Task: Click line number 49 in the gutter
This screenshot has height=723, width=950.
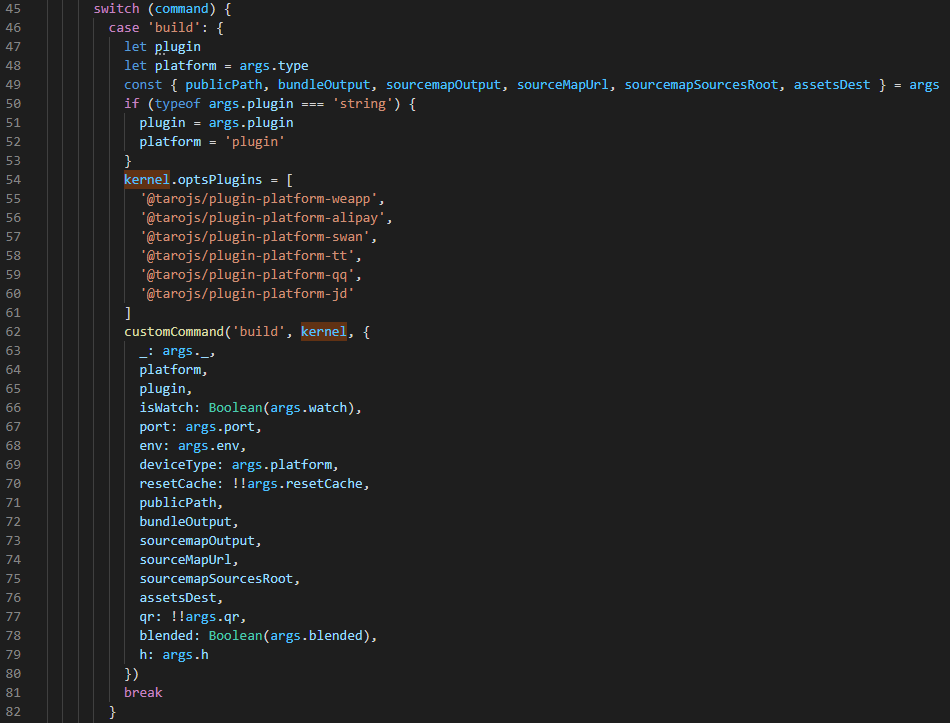Action: point(13,85)
